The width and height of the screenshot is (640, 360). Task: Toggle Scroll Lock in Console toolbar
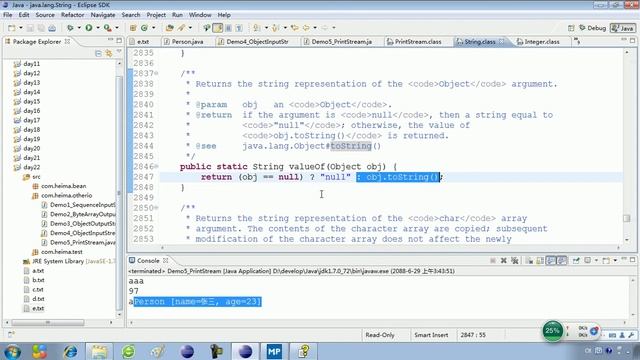[540, 260]
